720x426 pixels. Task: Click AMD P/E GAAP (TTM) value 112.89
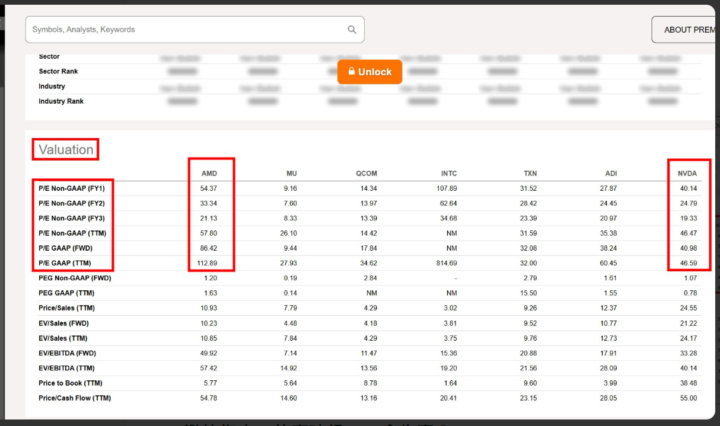(x=207, y=263)
